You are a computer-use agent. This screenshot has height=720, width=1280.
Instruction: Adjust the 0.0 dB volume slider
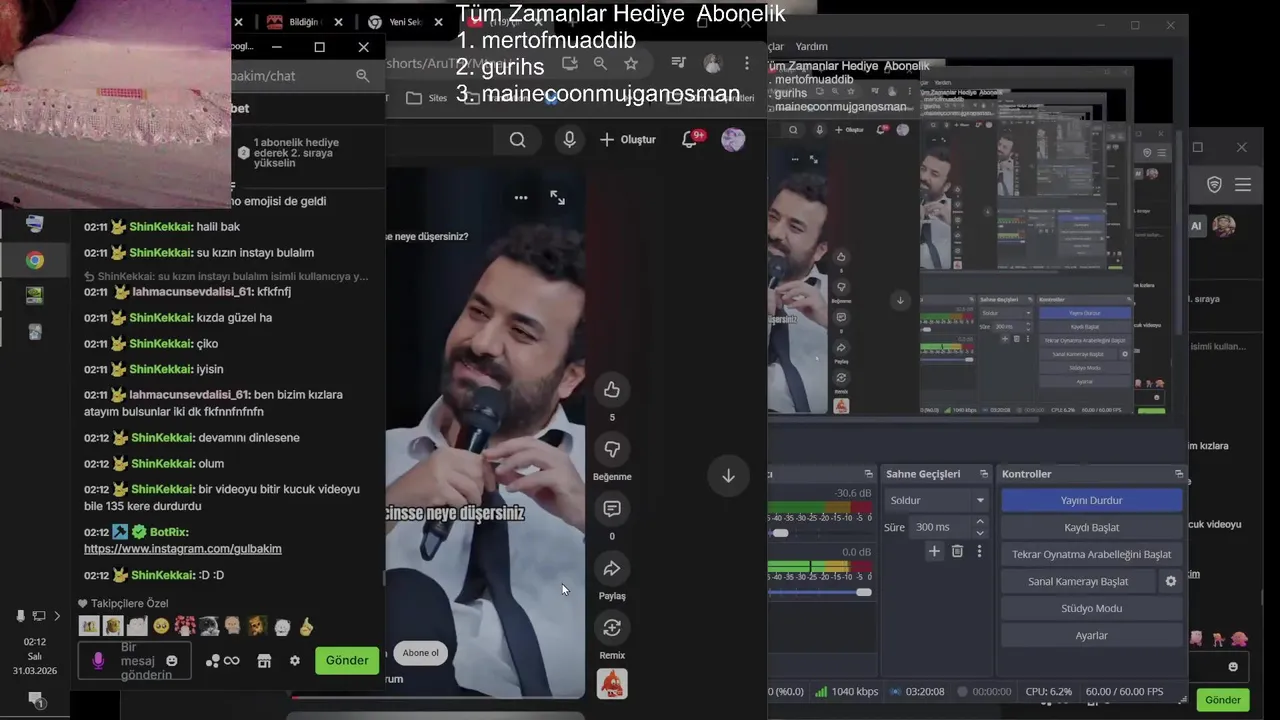[864, 592]
